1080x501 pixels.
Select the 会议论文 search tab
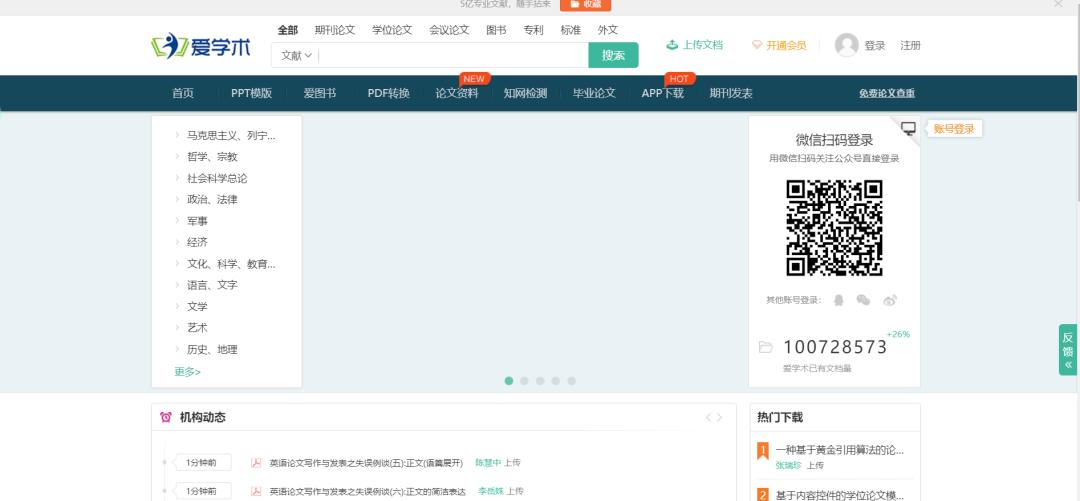point(449,30)
